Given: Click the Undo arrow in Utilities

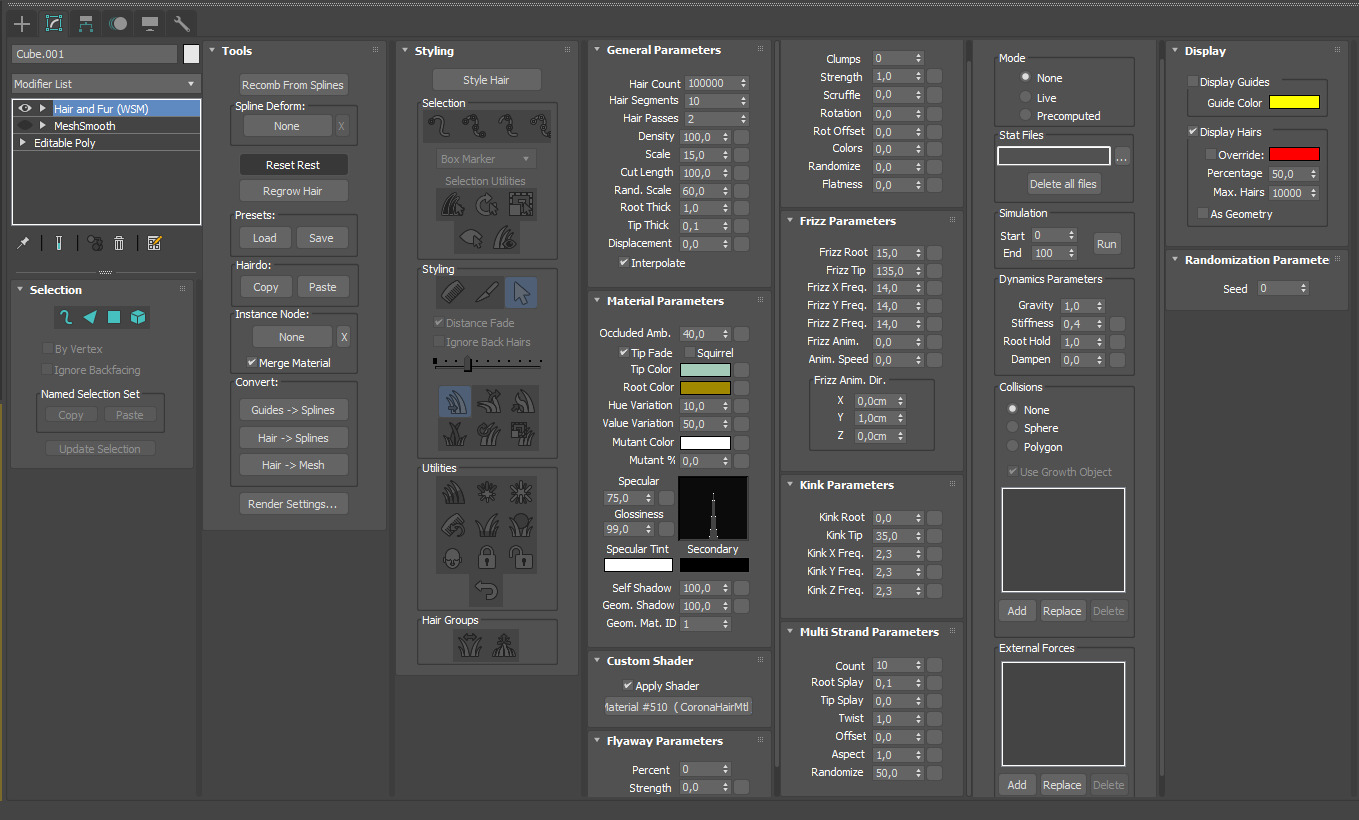Looking at the screenshot, I should (x=487, y=590).
